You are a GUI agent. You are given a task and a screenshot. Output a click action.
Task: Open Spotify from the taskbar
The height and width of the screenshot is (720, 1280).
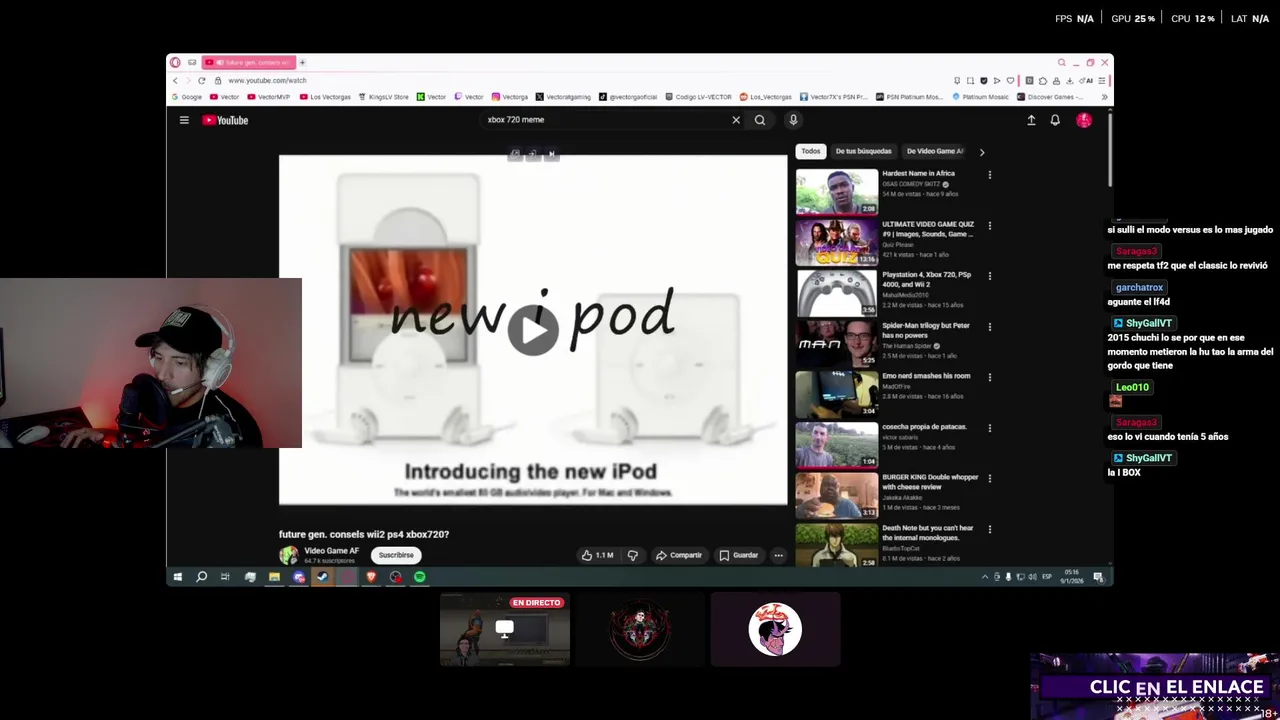(x=420, y=577)
